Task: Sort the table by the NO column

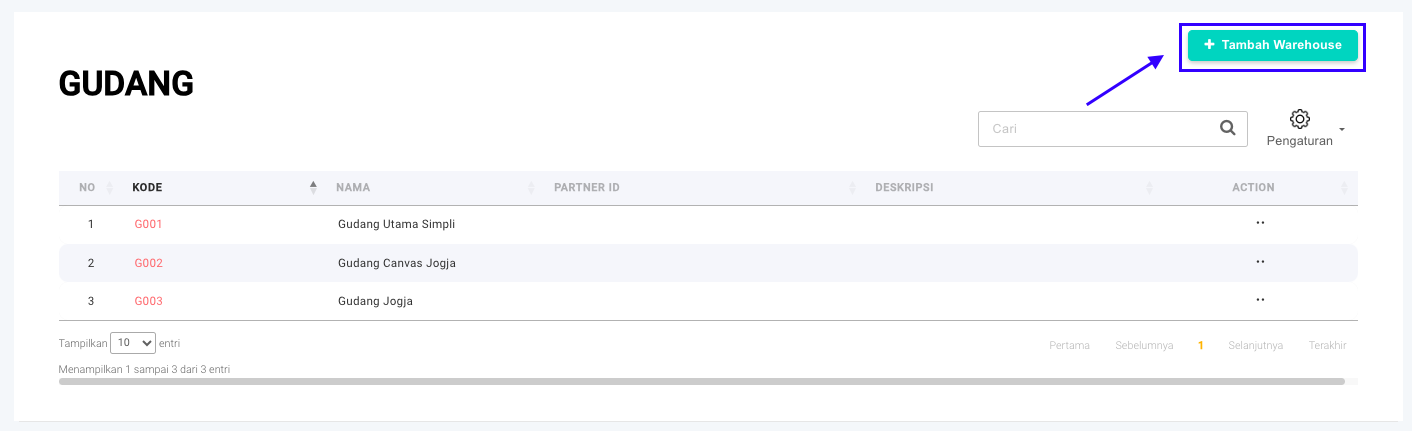Action: [88, 187]
